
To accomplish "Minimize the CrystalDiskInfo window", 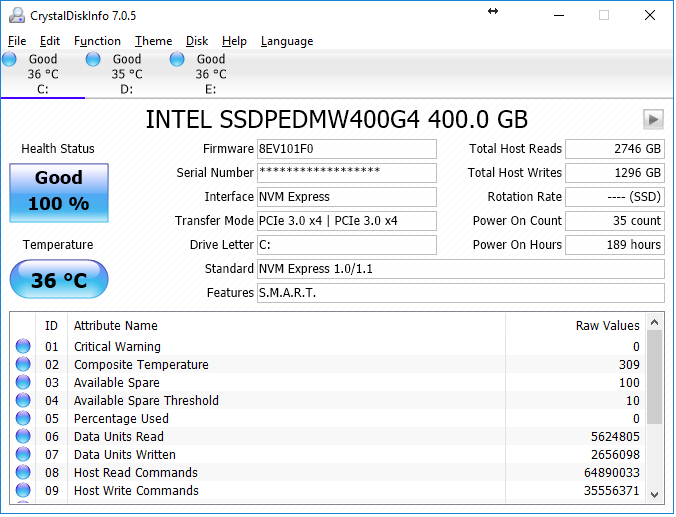I will coord(559,16).
